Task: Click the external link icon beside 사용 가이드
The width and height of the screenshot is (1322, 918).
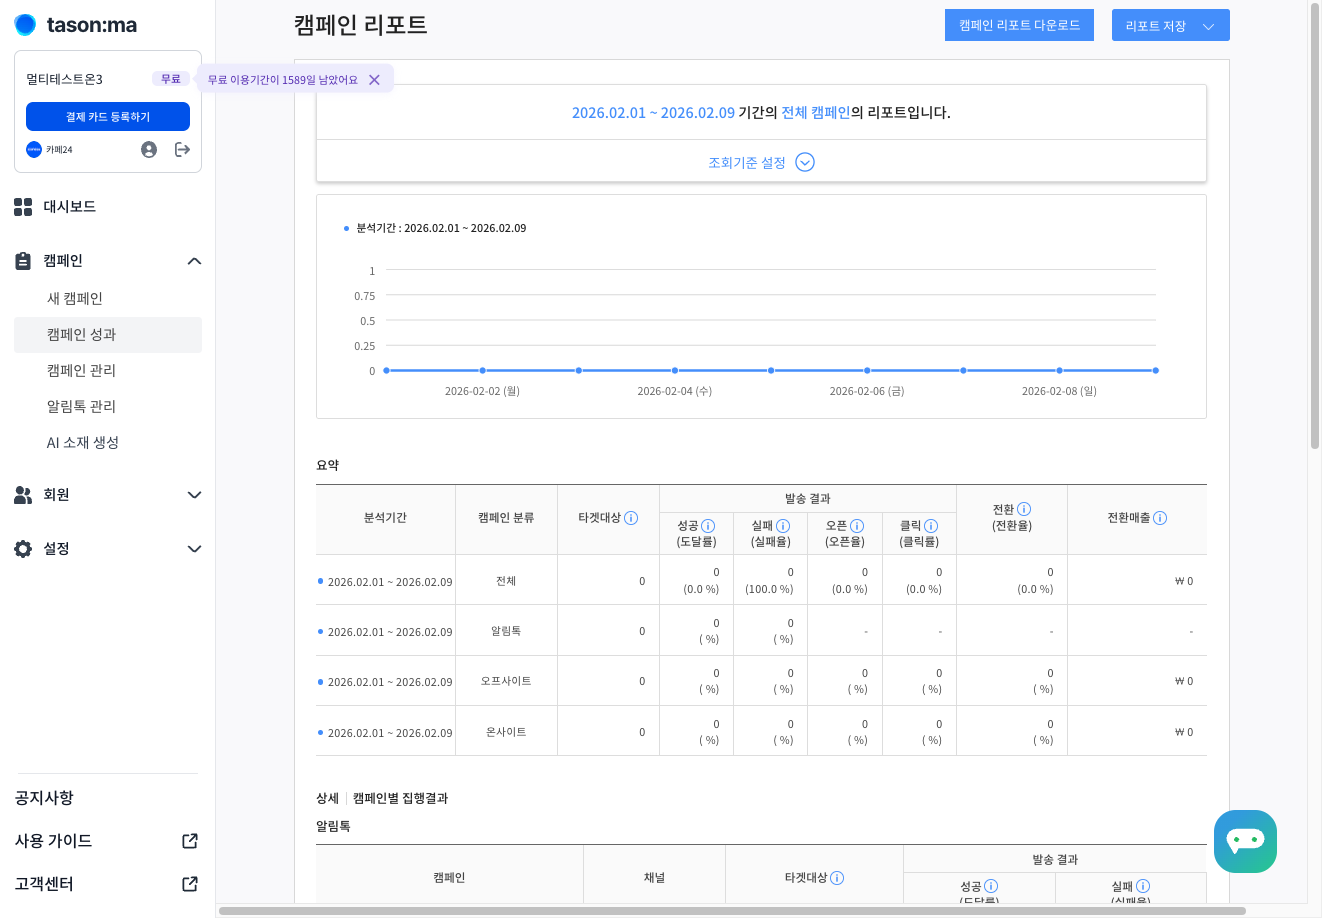Action: tap(190, 841)
